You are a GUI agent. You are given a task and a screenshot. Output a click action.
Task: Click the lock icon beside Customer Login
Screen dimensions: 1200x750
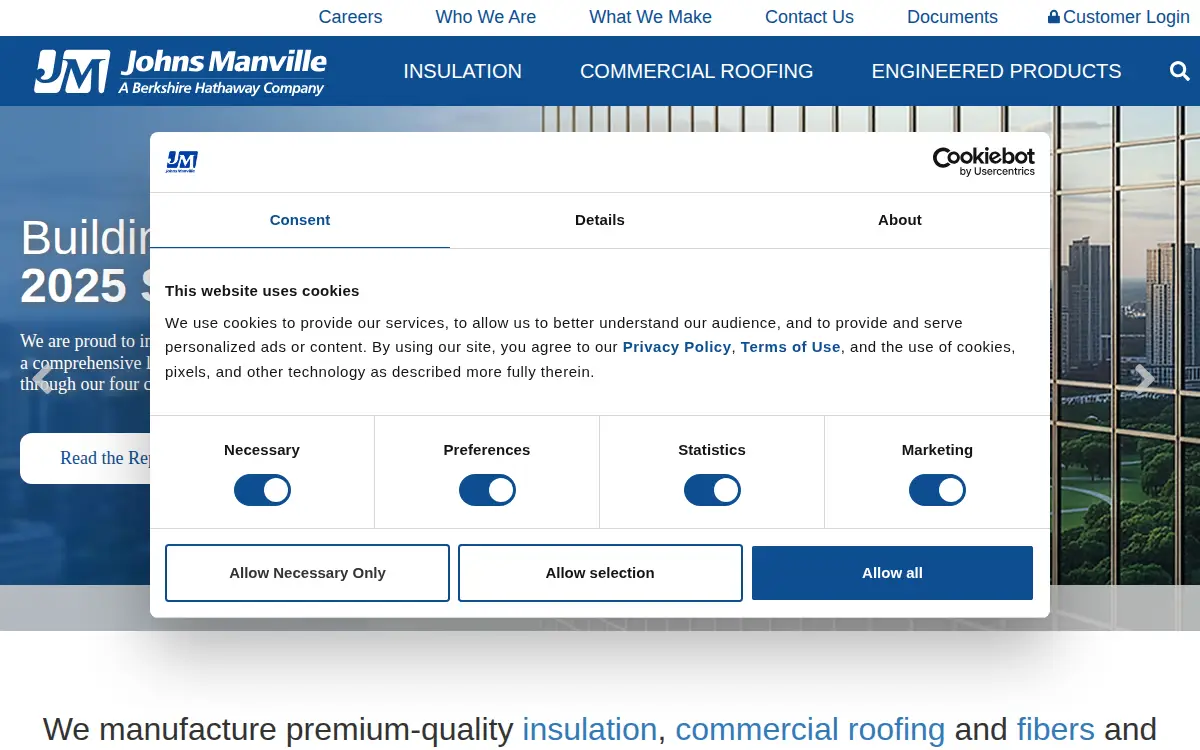coord(1053,17)
